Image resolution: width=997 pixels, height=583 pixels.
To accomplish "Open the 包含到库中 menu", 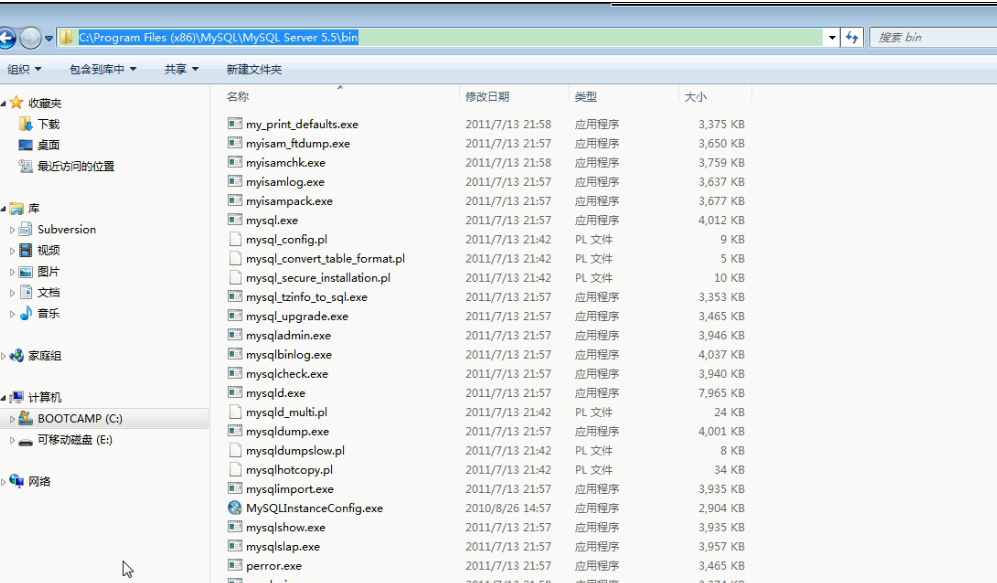I will [102, 69].
